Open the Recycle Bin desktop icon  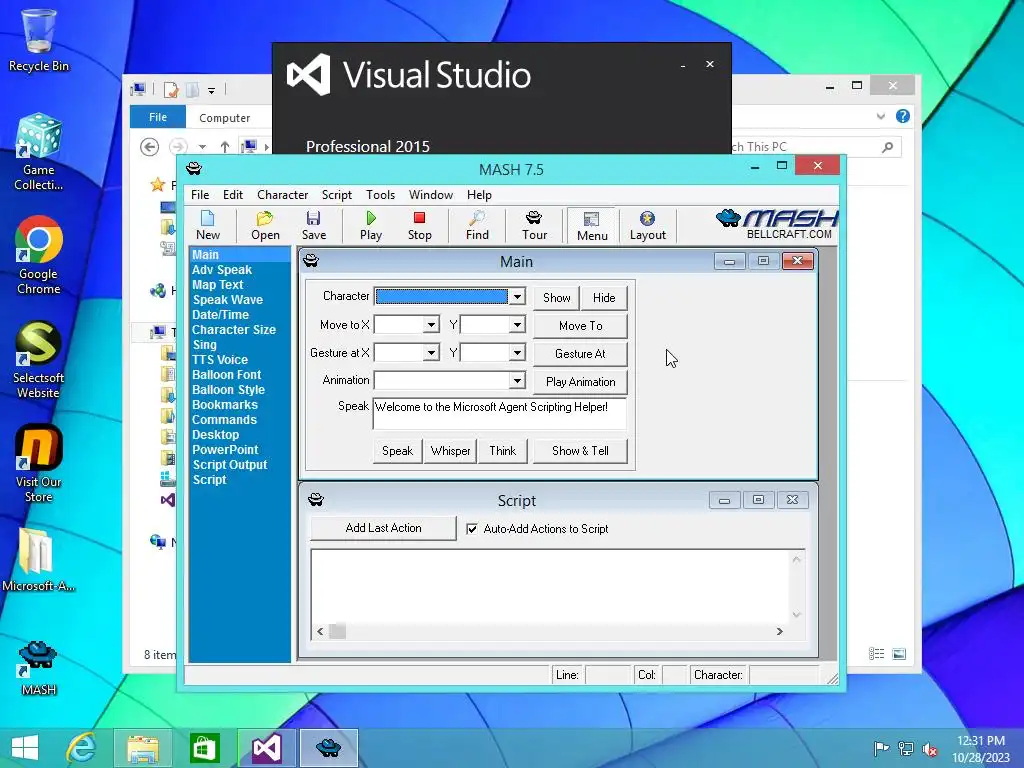pos(39,40)
